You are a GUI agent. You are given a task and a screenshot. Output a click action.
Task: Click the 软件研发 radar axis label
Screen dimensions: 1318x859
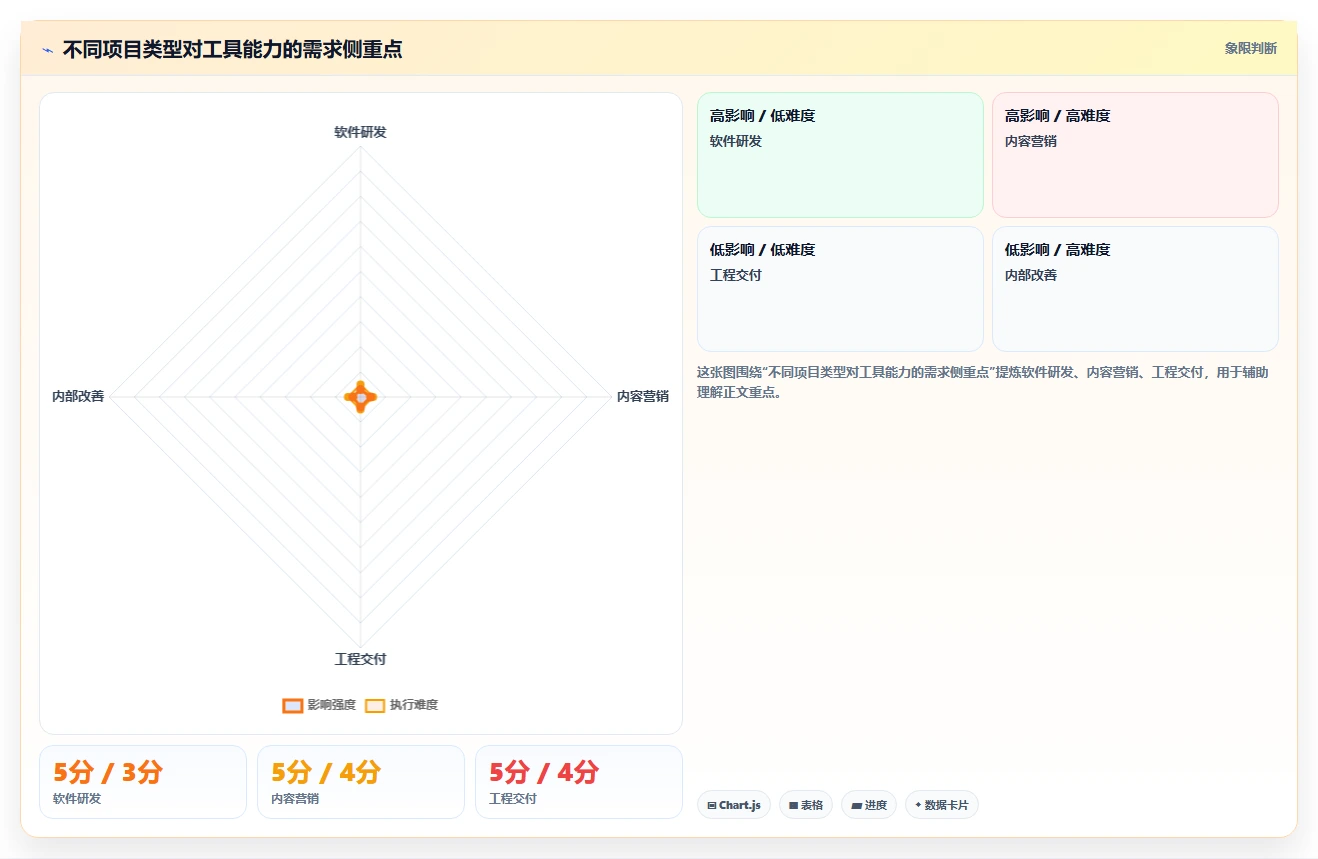(x=360, y=132)
